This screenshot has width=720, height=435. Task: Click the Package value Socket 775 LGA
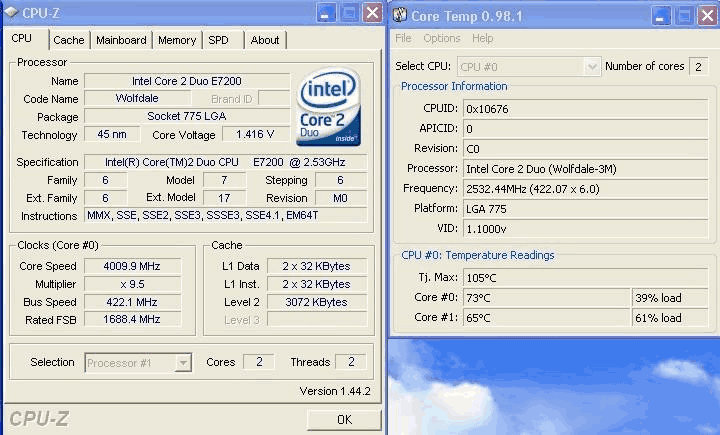pos(187,116)
